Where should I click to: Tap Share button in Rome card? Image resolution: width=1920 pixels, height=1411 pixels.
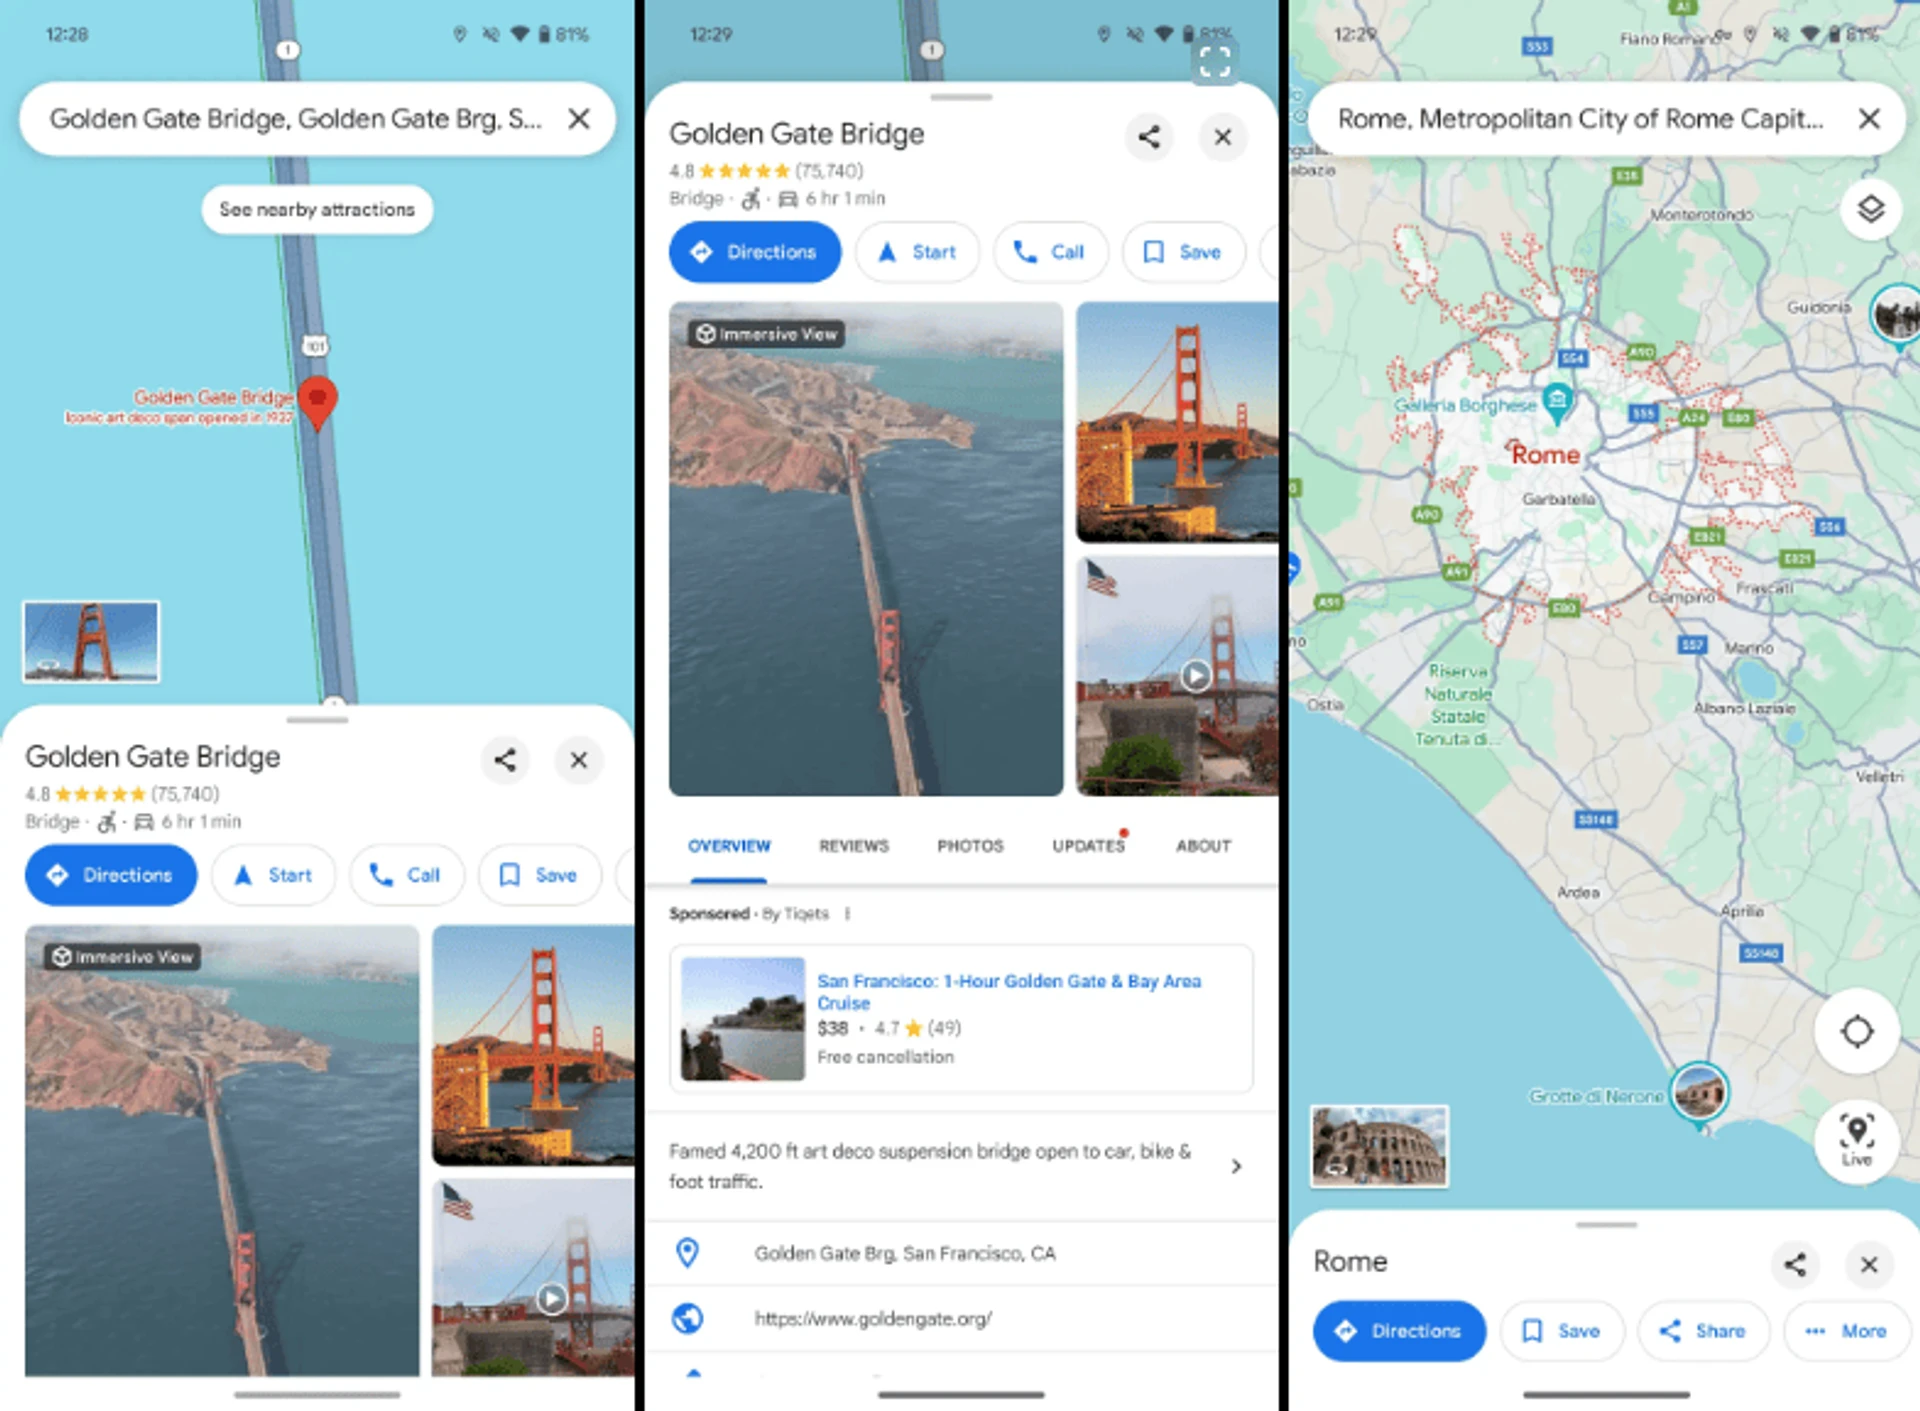click(x=1704, y=1331)
